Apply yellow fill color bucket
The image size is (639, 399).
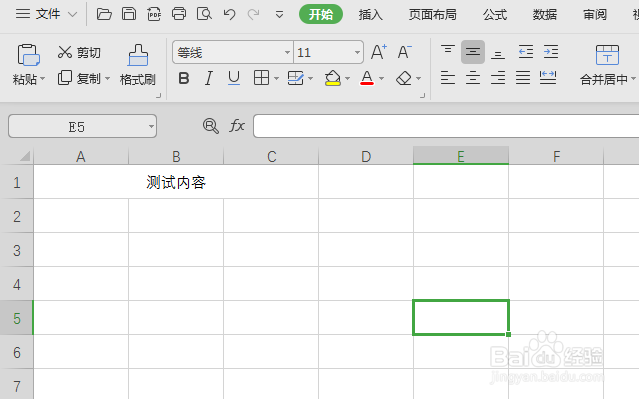pos(333,78)
